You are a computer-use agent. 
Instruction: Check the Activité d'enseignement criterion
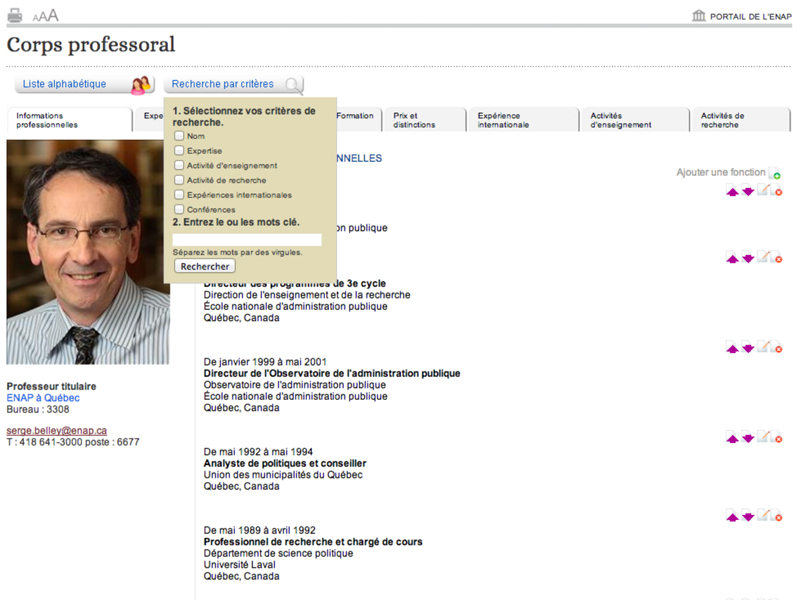pyautogui.click(x=179, y=165)
